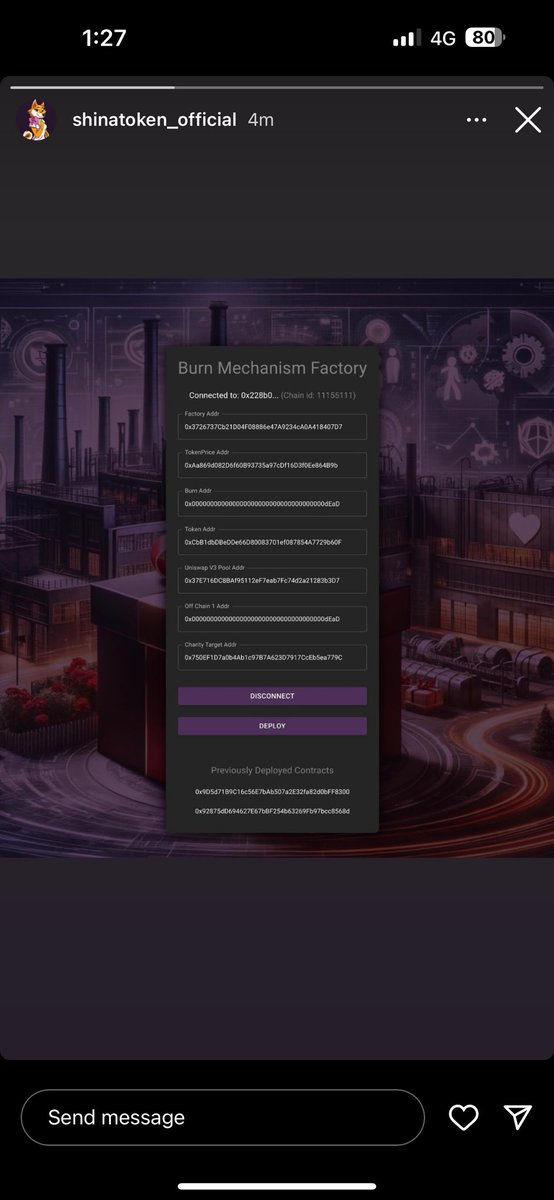Focus the Uniswap V3 Pool Addr field
The width and height of the screenshot is (554, 1200).
272,580
